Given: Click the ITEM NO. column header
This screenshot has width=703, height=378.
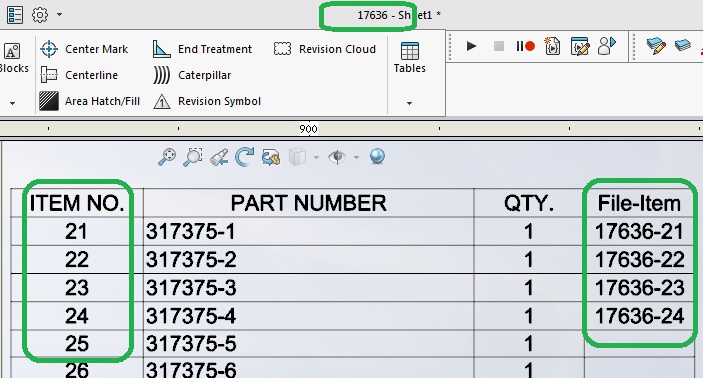Looking at the screenshot, I should (77, 203).
